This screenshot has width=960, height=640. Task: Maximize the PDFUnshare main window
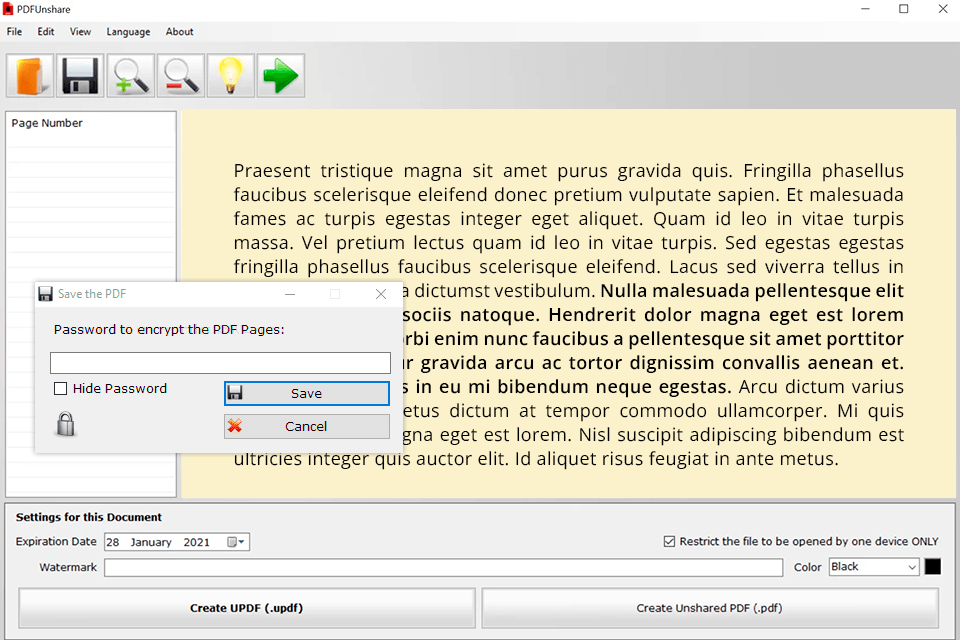(x=904, y=9)
